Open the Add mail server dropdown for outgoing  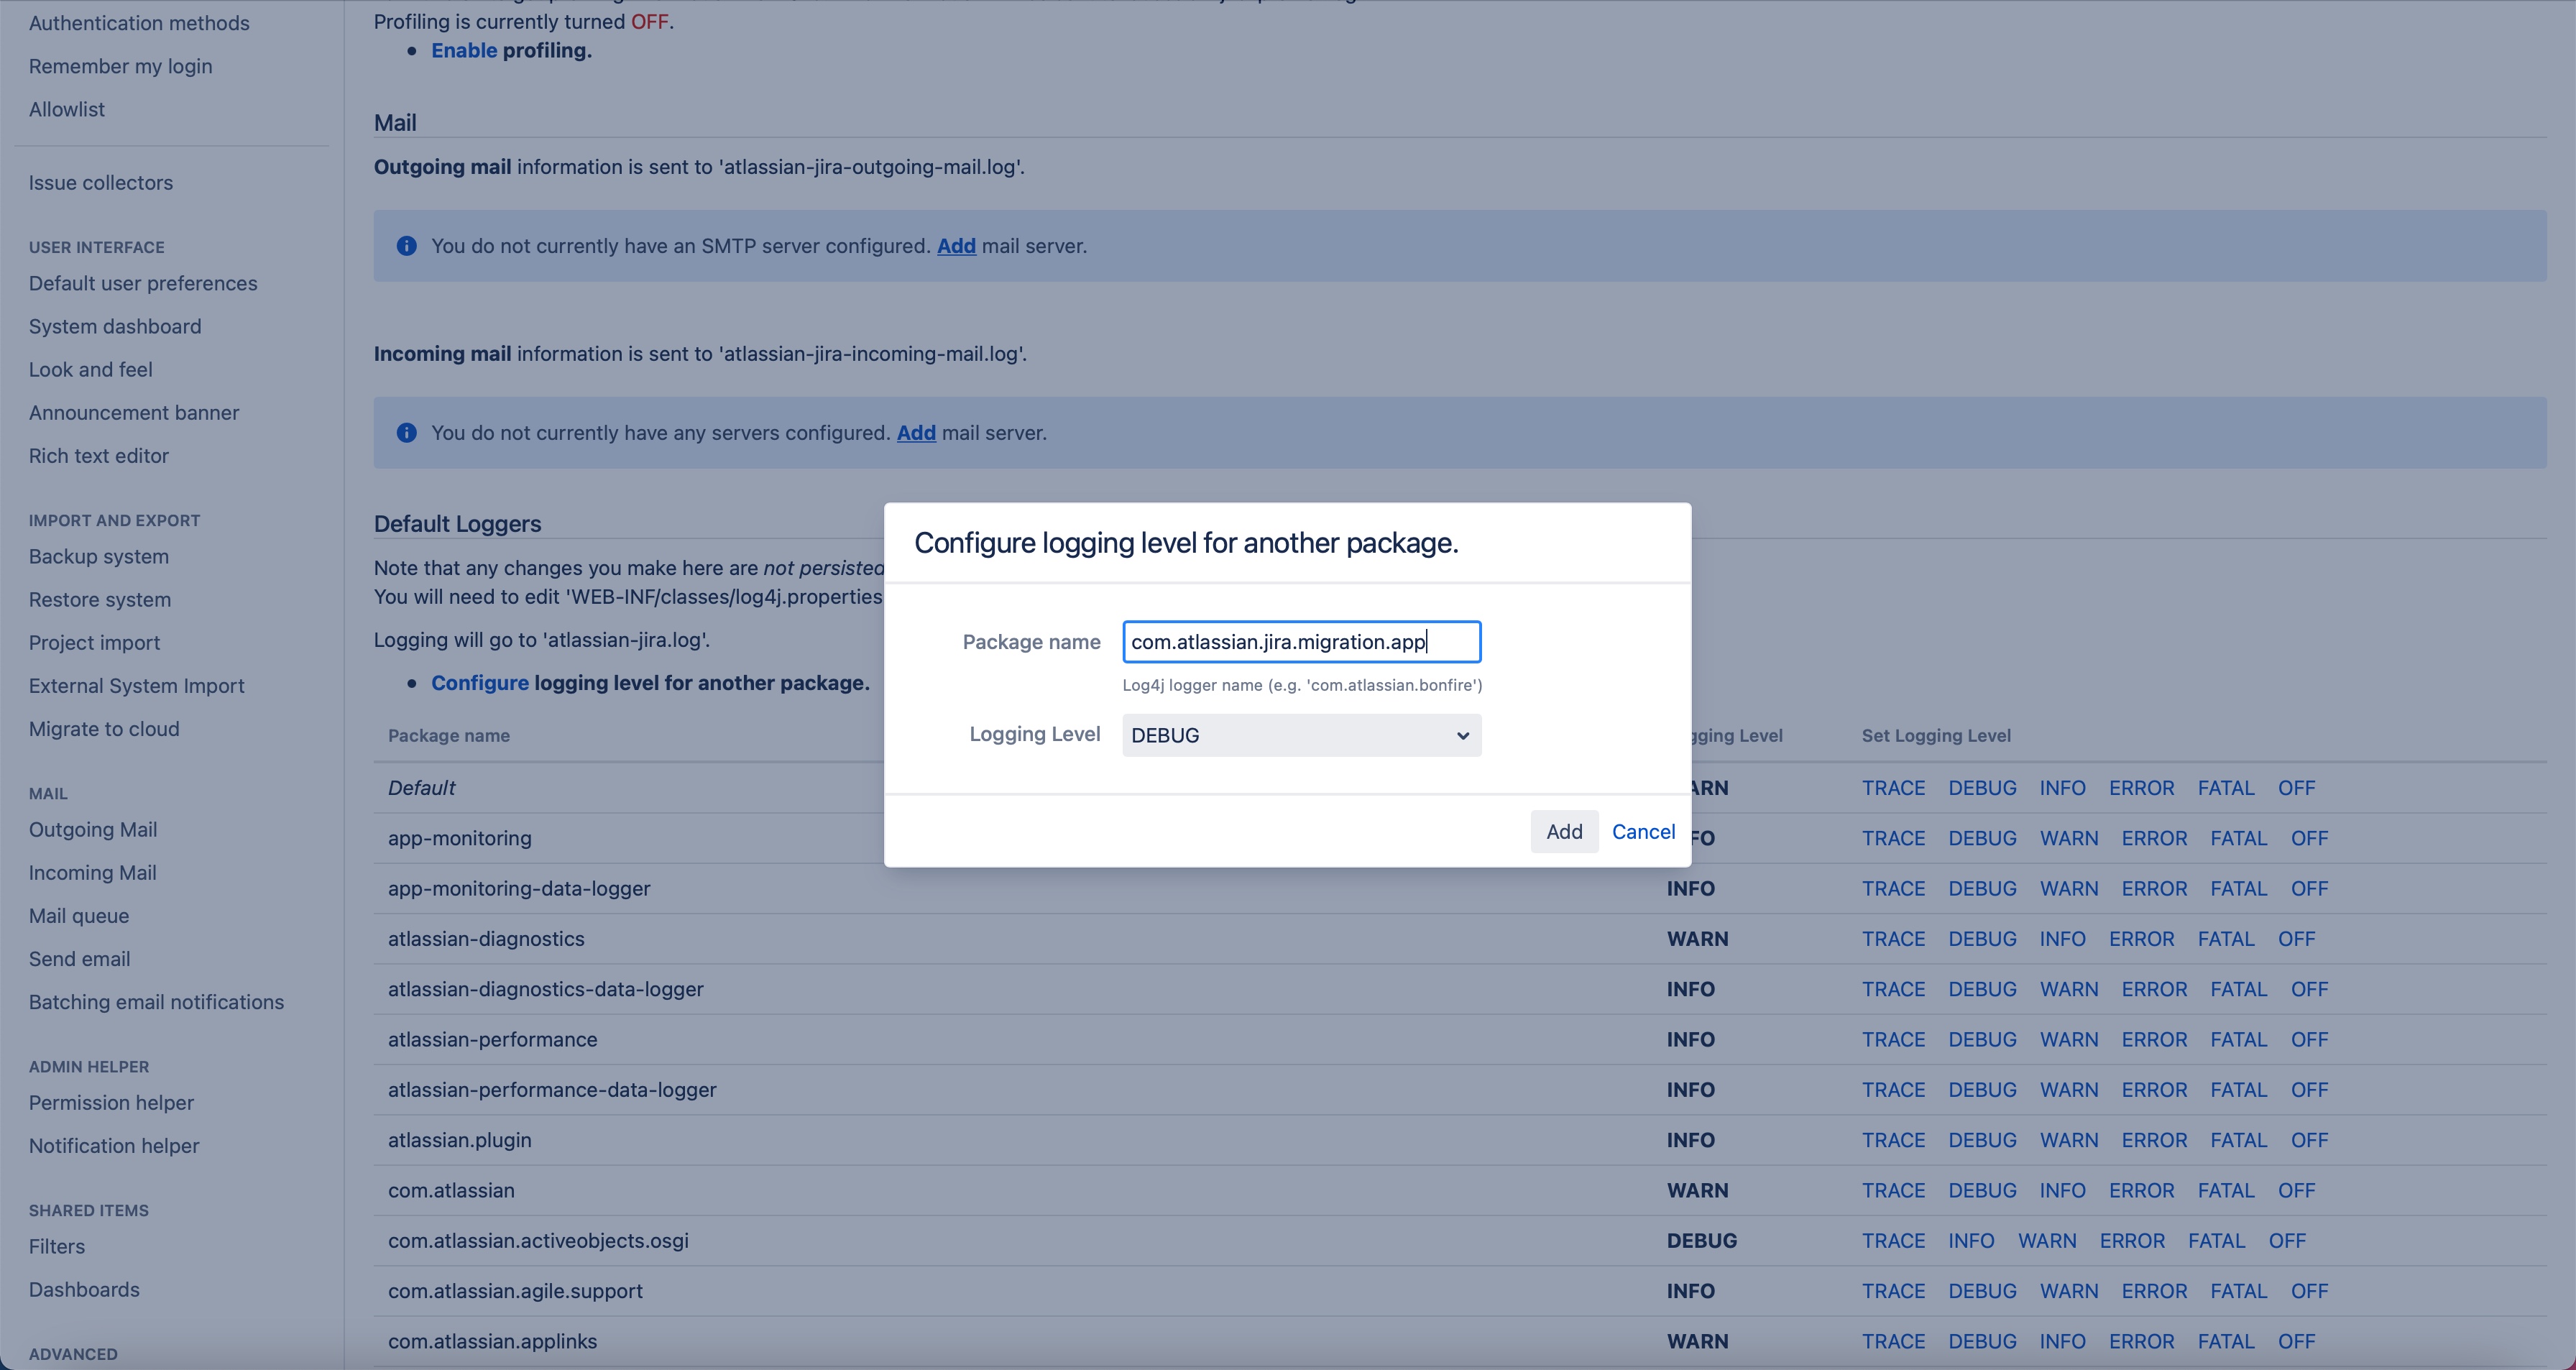(x=954, y=245)
